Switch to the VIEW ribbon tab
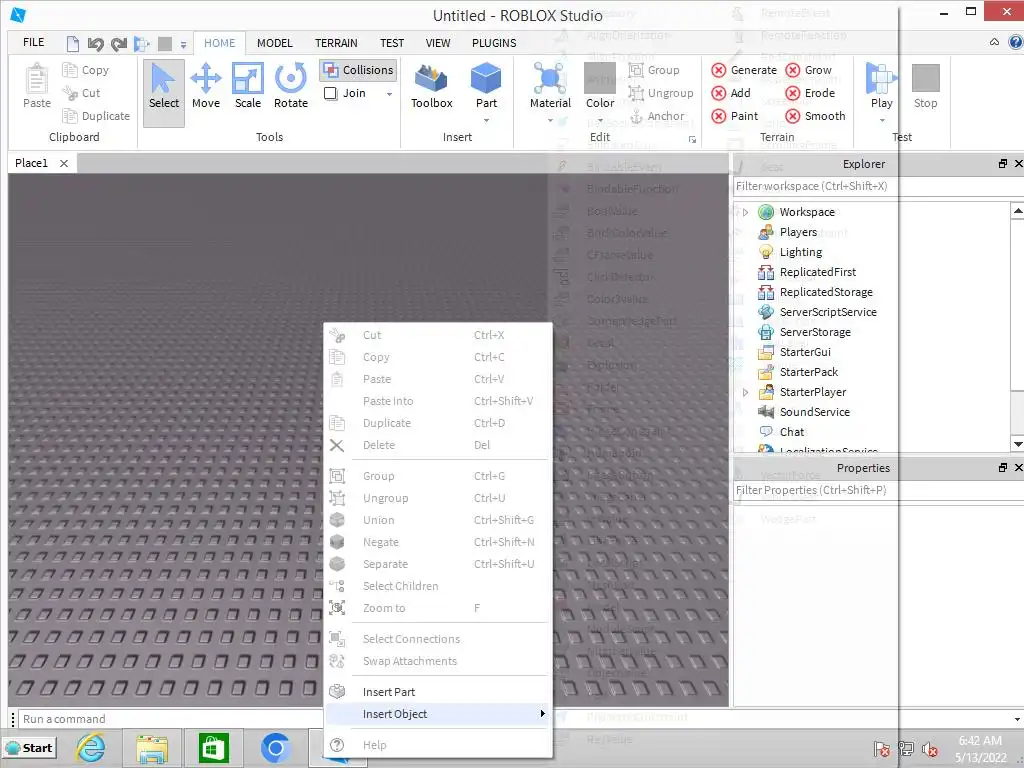Screen dimensions: 1024x768 (x=438, y=43)
